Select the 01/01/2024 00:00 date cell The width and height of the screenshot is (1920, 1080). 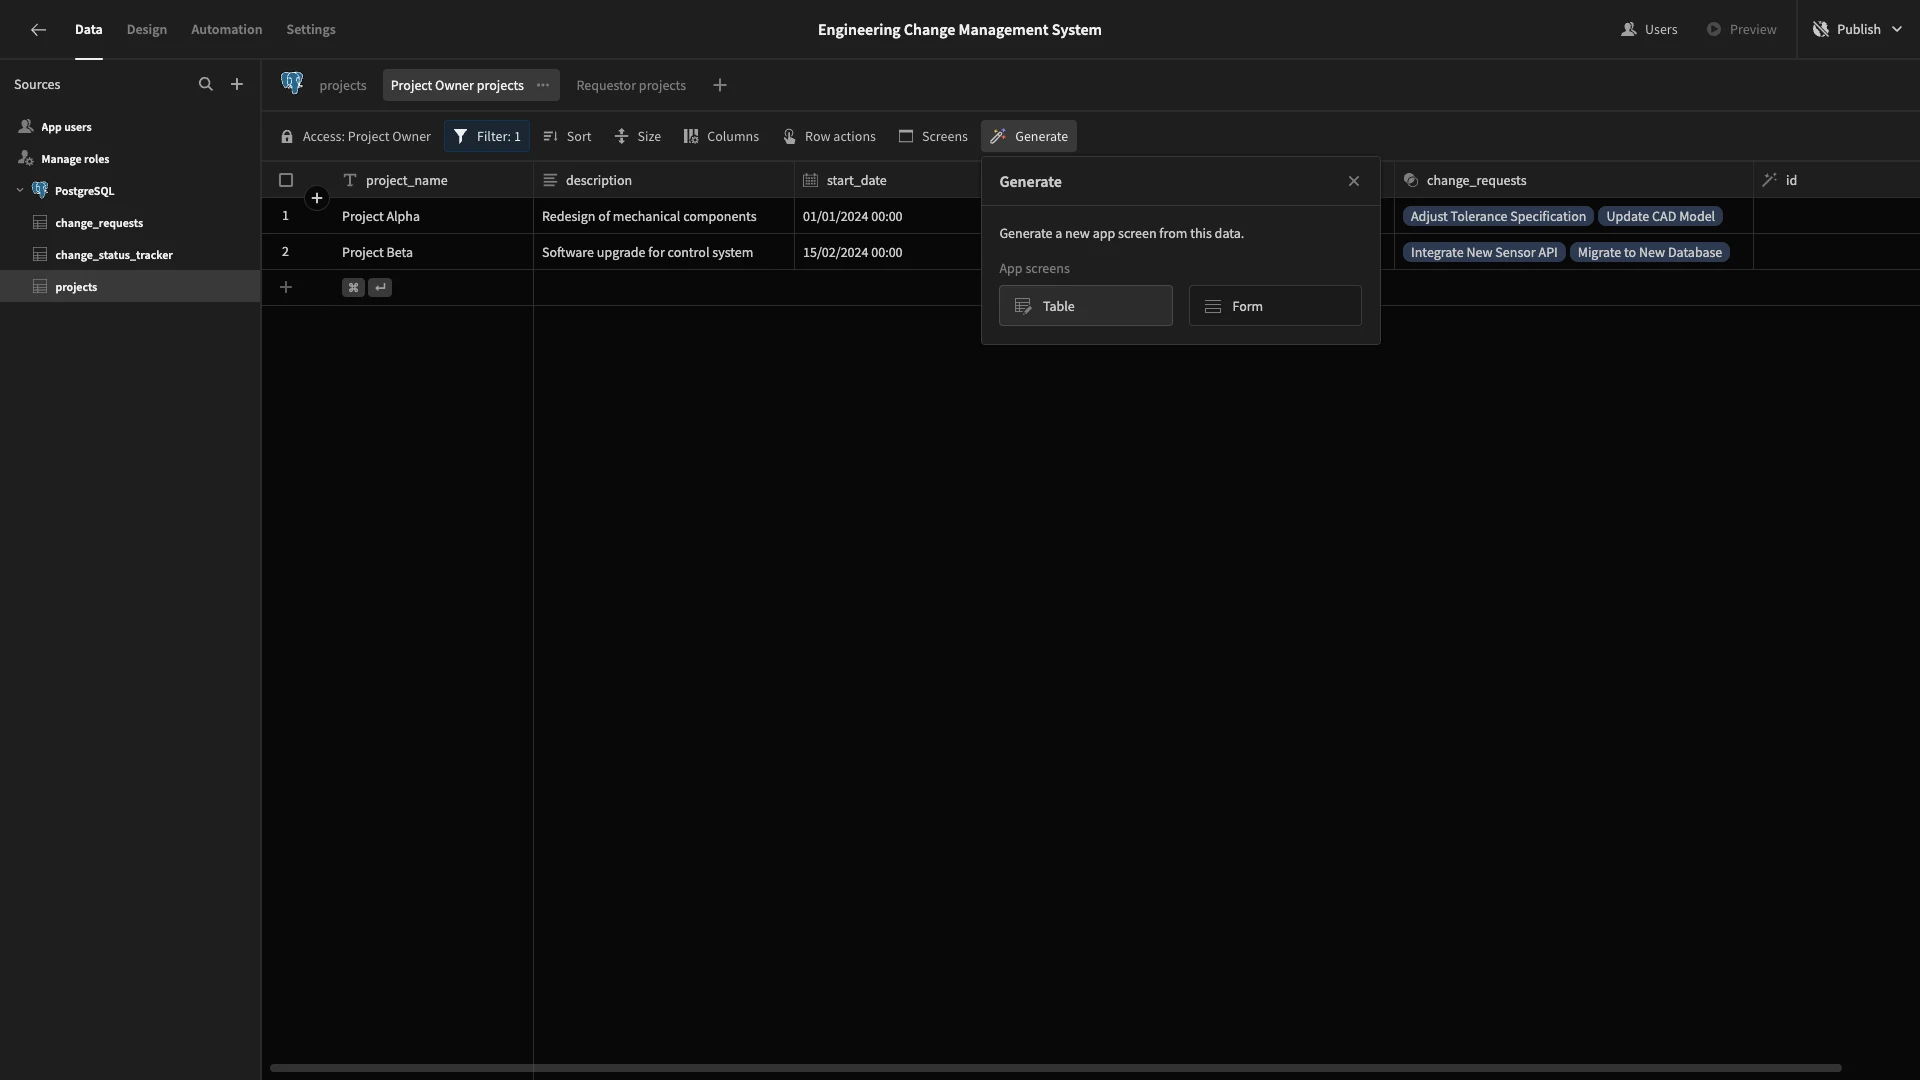(x=888, y=217)
